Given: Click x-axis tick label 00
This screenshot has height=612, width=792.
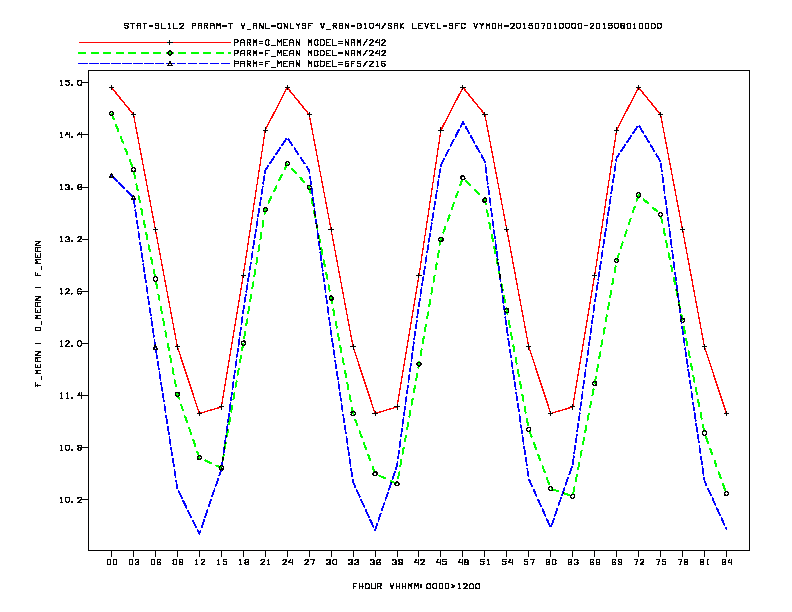Looking at the screenshot, I should (x=112, y=562).
